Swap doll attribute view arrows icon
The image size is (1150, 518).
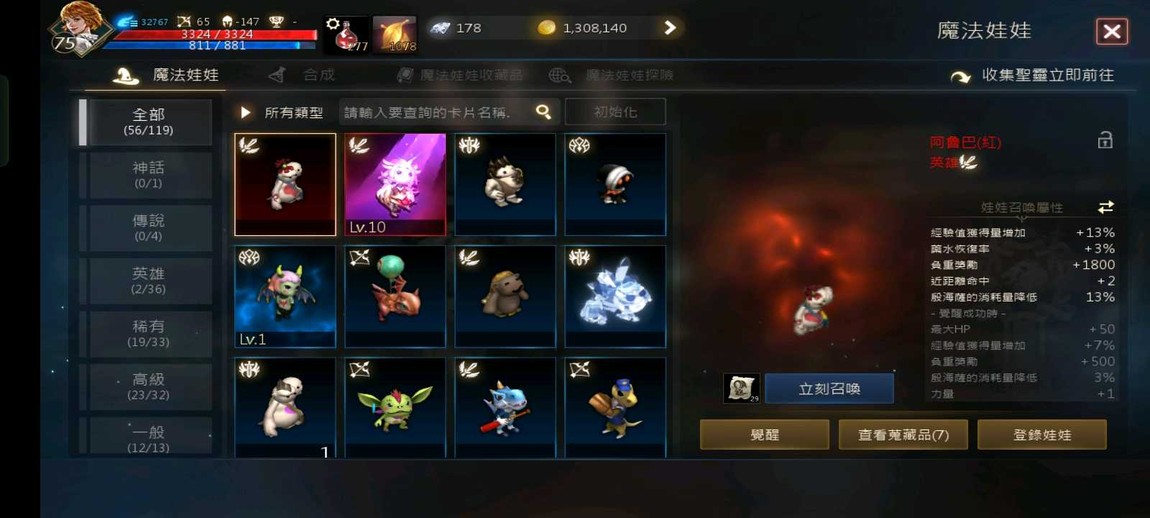(1105, 208)
